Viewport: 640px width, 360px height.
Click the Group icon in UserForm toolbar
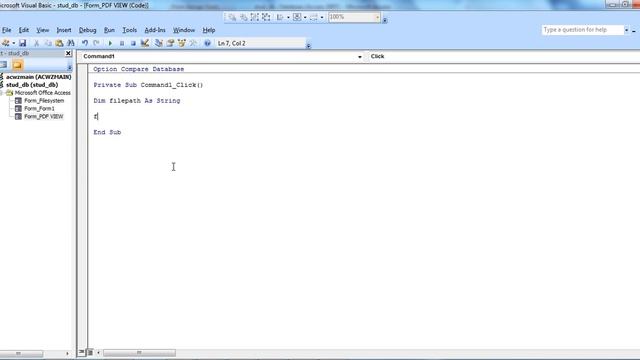(x=255, y=17)
